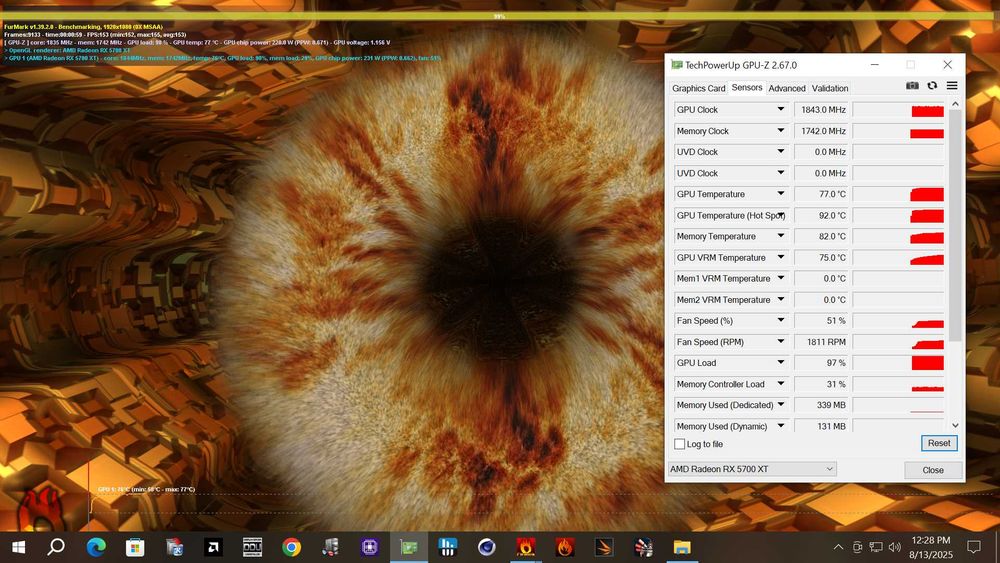The height and width of the screenshot is (563, 1000).
Task: Click the Windows search magnifier icon
Action: tap(57, 546)
